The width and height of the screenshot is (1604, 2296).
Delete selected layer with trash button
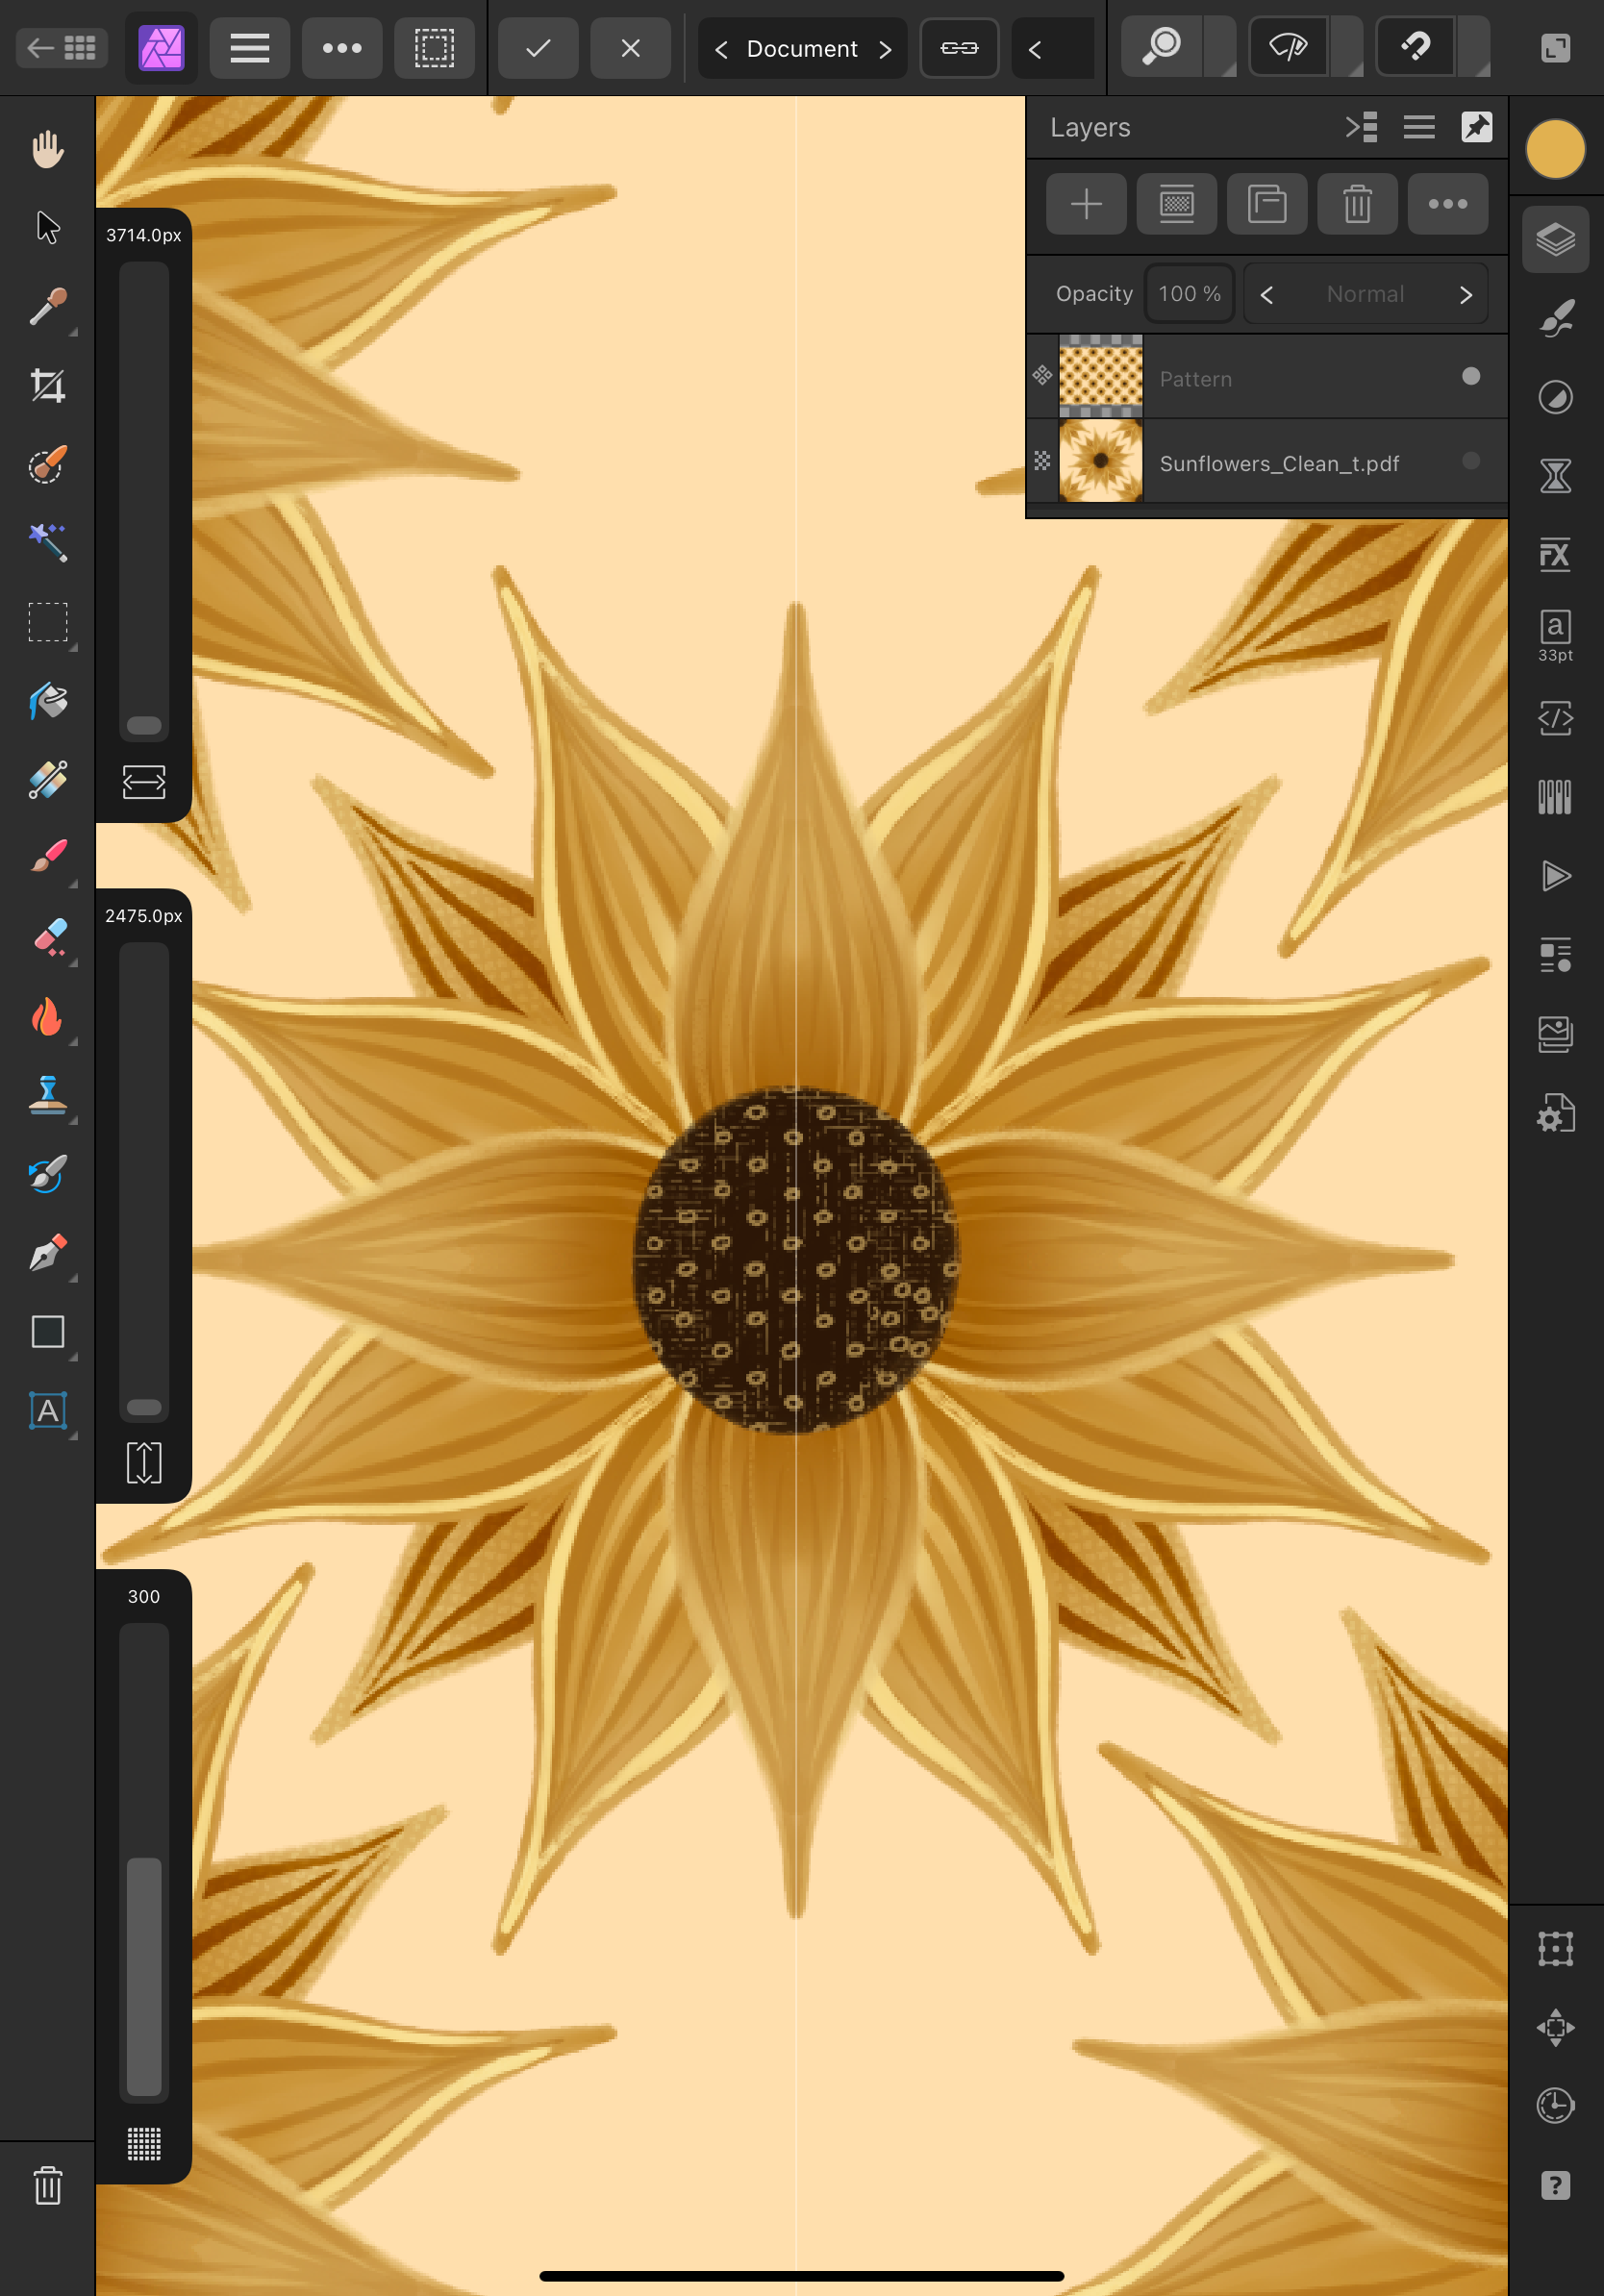pyautogui.click(x=1357, y=204)
